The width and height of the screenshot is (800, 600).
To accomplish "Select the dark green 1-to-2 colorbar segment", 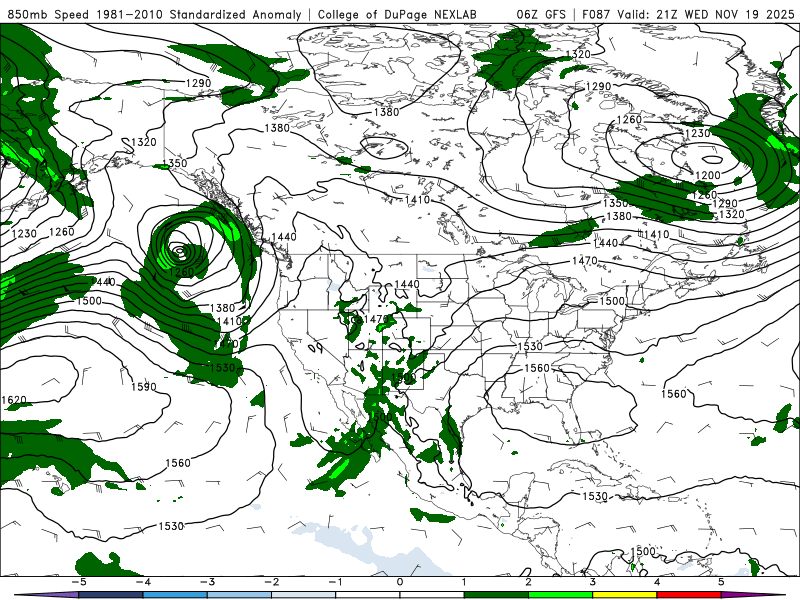I will point(496,595).
